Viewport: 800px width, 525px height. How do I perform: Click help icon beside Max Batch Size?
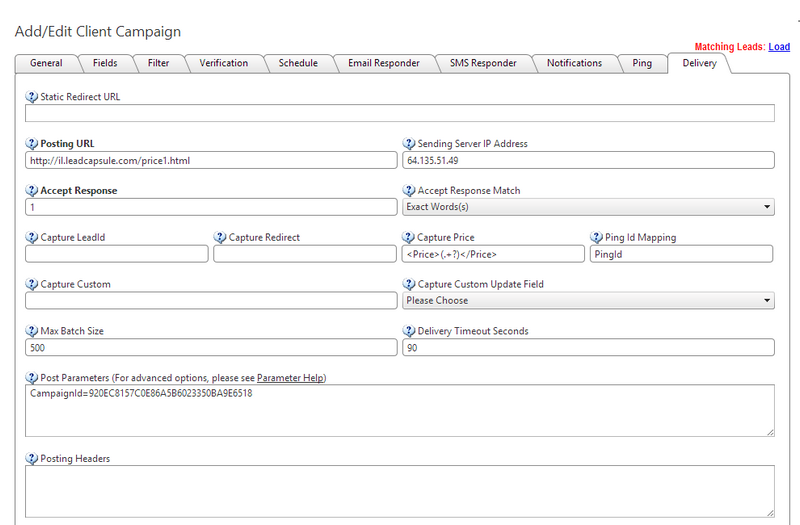(x=32, y=331)
